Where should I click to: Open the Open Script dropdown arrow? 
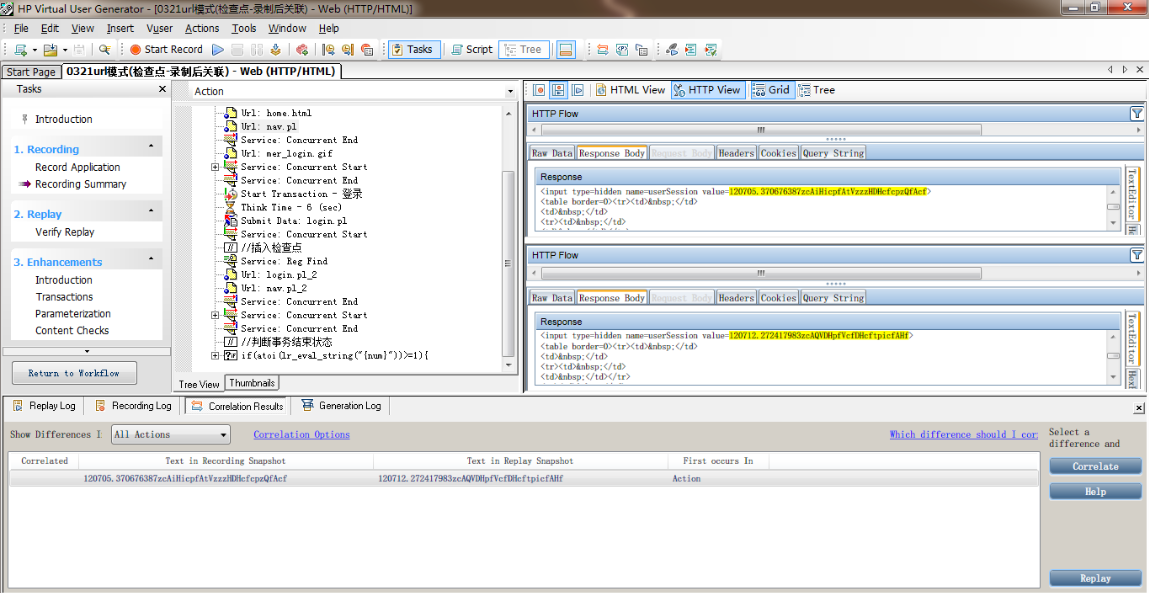[x=64, y=50]
